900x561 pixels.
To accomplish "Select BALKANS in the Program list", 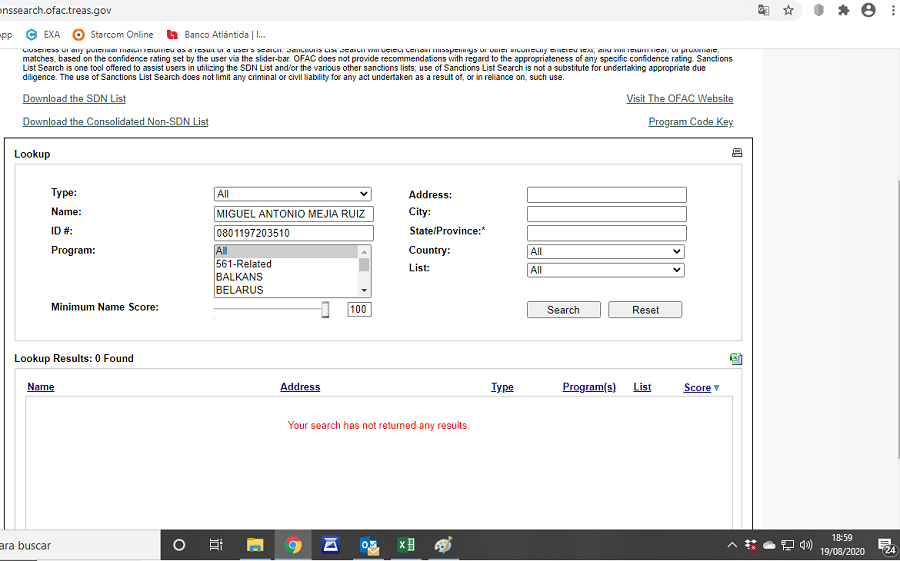I will tap(239, 277).
